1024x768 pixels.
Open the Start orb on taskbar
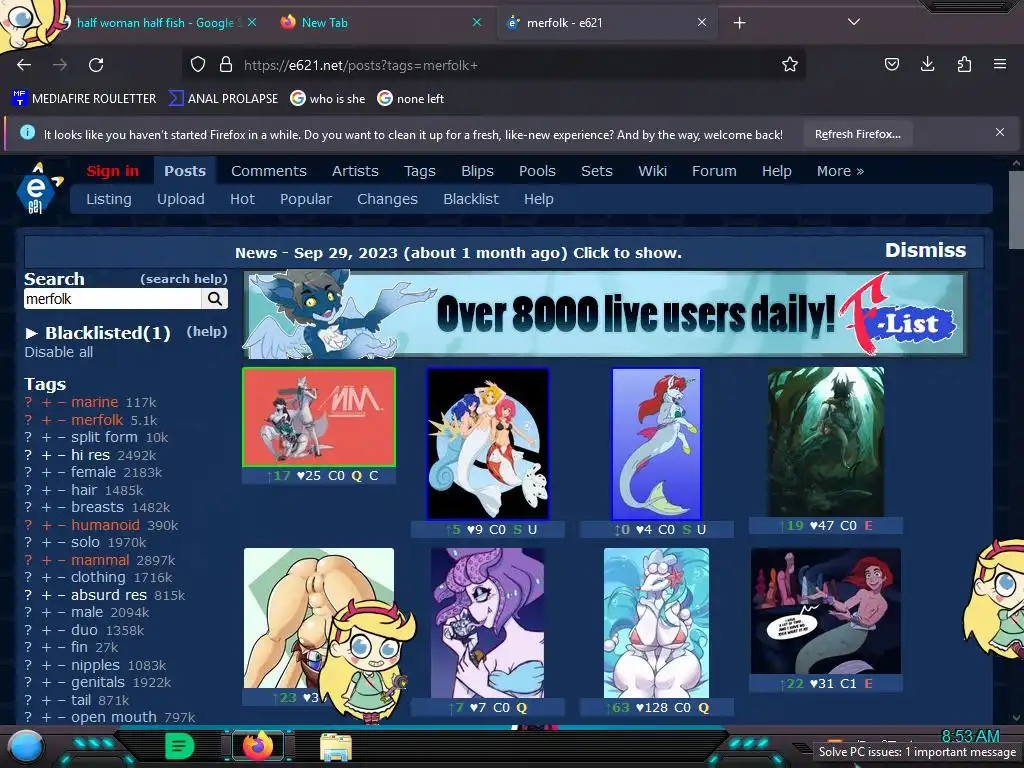(25, 747)
